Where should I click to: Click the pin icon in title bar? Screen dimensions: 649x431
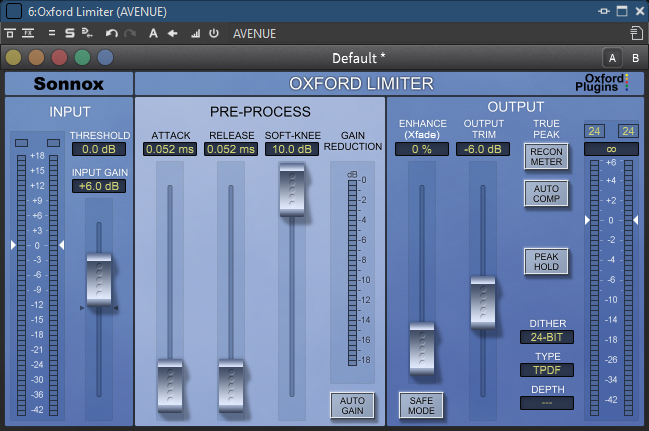point(603,11)
